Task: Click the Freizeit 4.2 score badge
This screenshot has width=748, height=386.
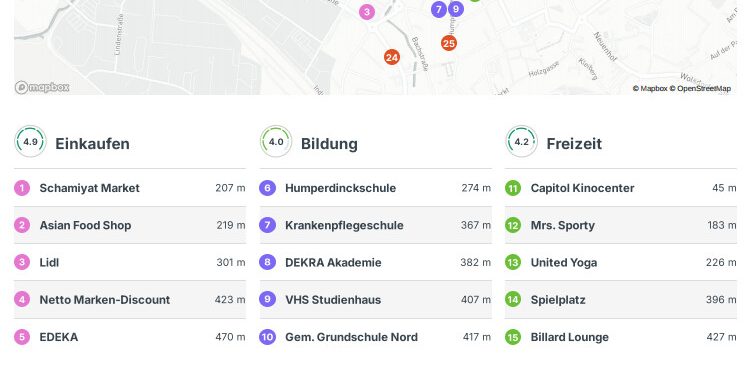Action: pyautogui.click(x=522, y=142)
